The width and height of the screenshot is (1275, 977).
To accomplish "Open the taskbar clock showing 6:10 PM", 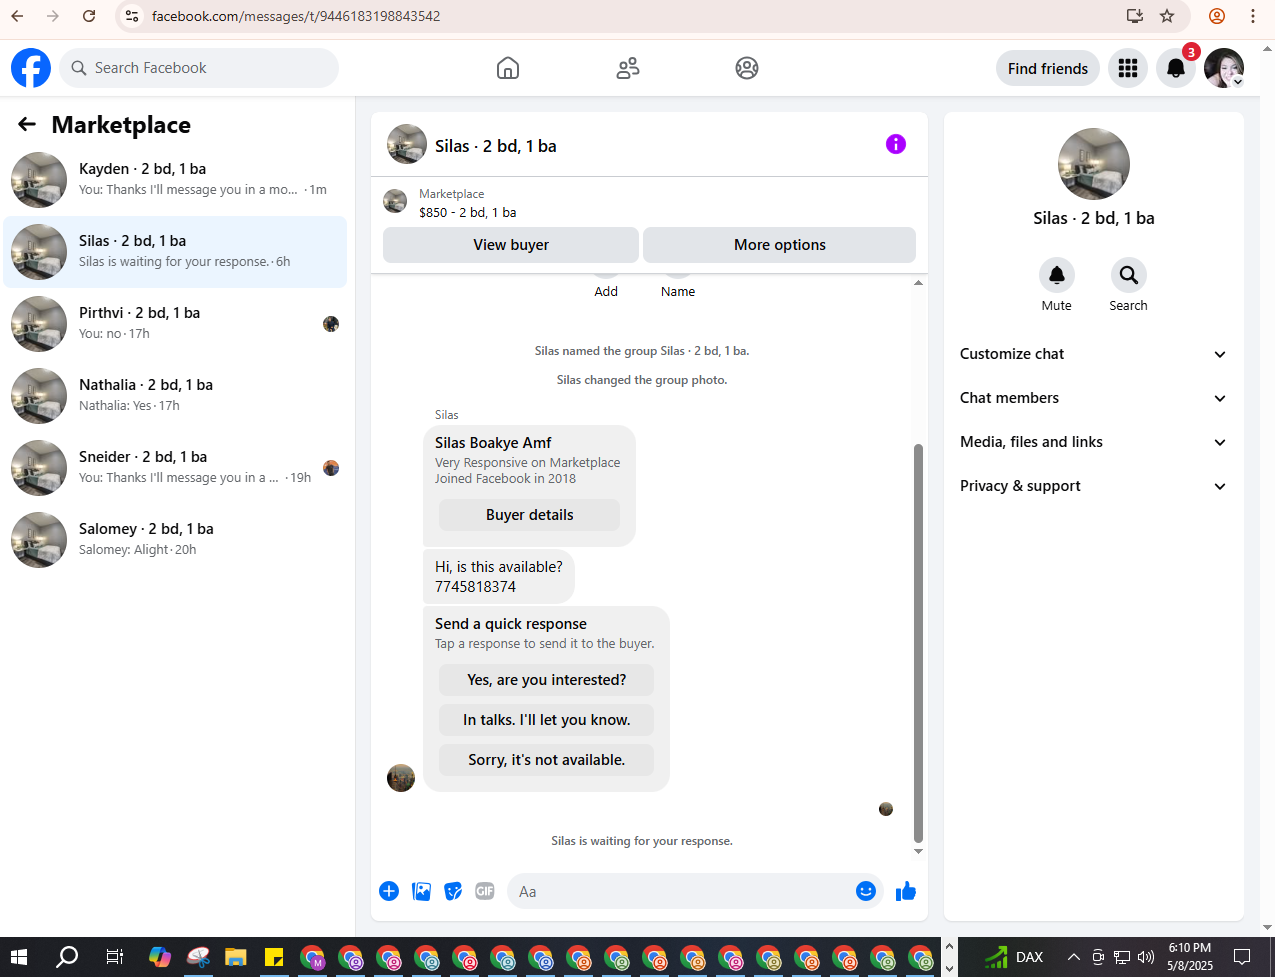I will click(1190, 957).
